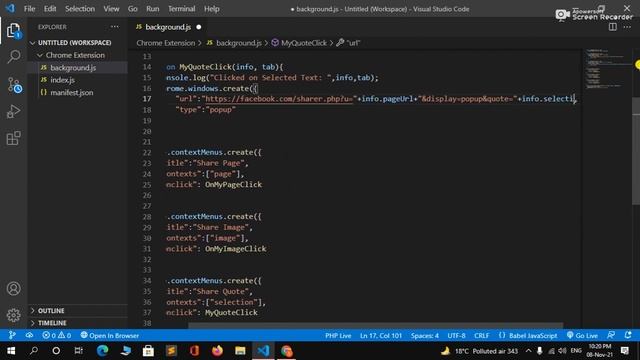
Task: Change CRLF end of line sequence
Action: [x=482, y=335]
